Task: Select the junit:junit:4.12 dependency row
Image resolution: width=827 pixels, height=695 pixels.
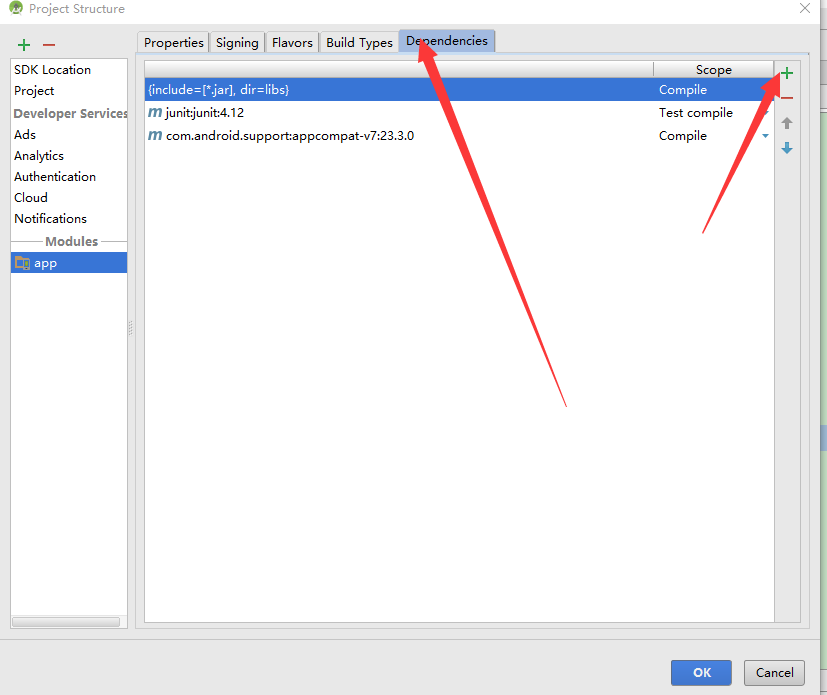Action: (459, 112)
